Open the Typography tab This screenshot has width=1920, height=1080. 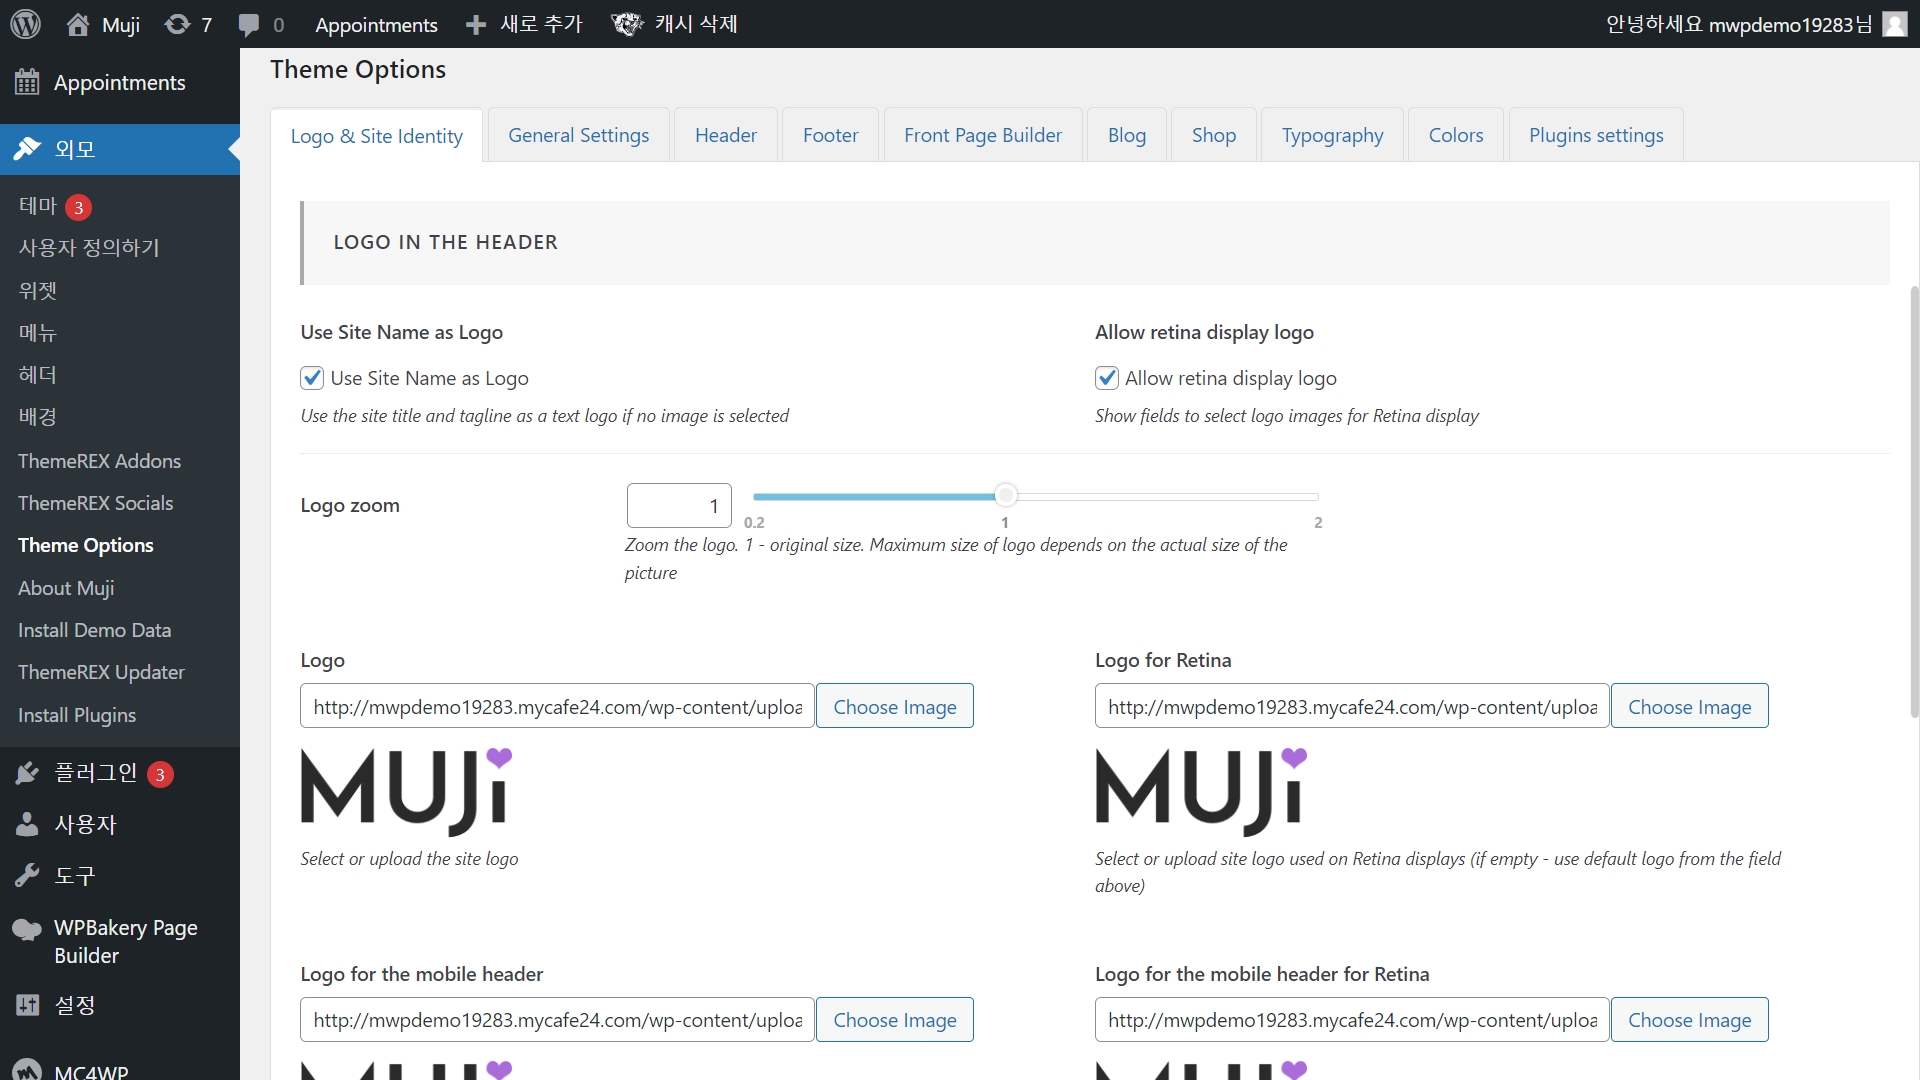click(1332, 135)
